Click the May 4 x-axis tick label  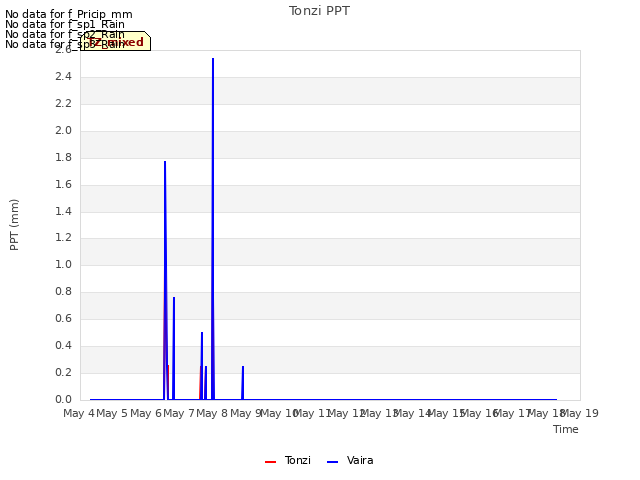[79, 413]
